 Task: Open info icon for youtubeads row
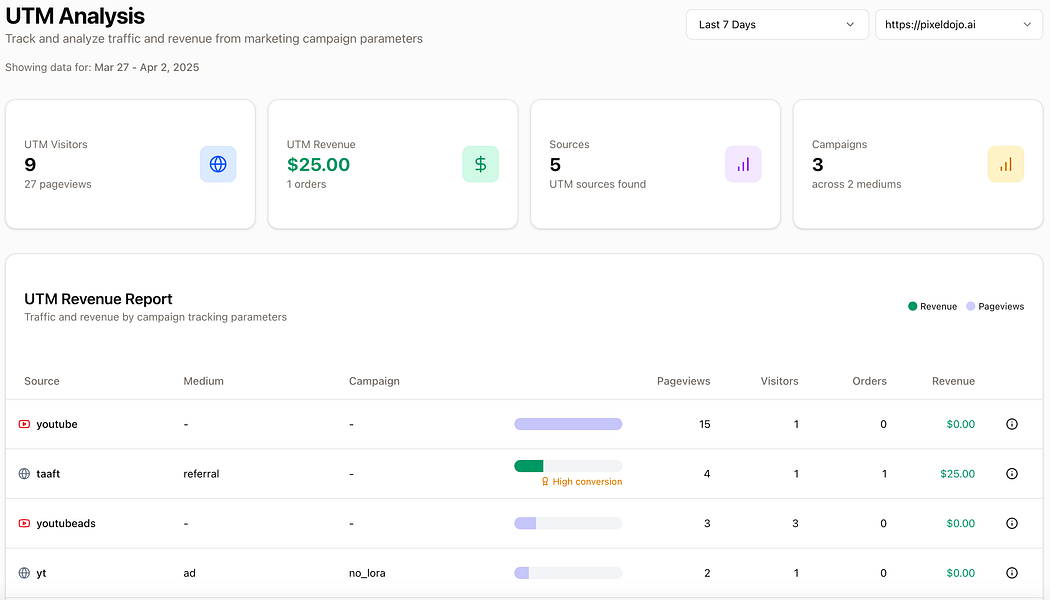pyautogui.click(x=1011, y=523)
